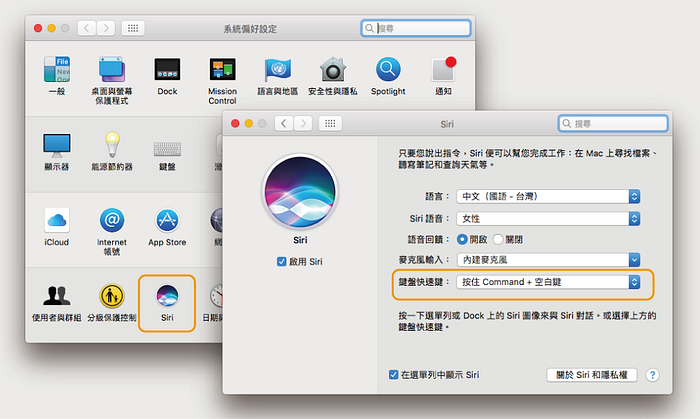Minimize the Siri window

[249, 124]
